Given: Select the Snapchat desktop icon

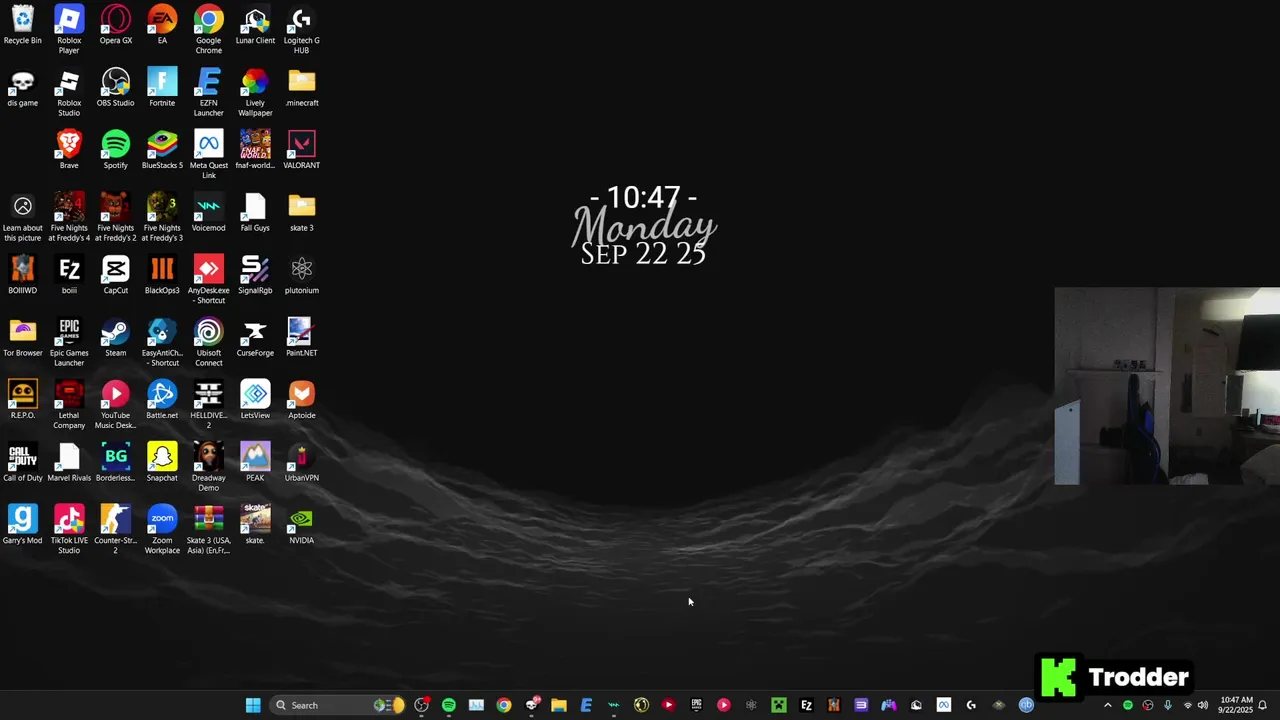Looking at the screenshot, I should tap(162, 463).
